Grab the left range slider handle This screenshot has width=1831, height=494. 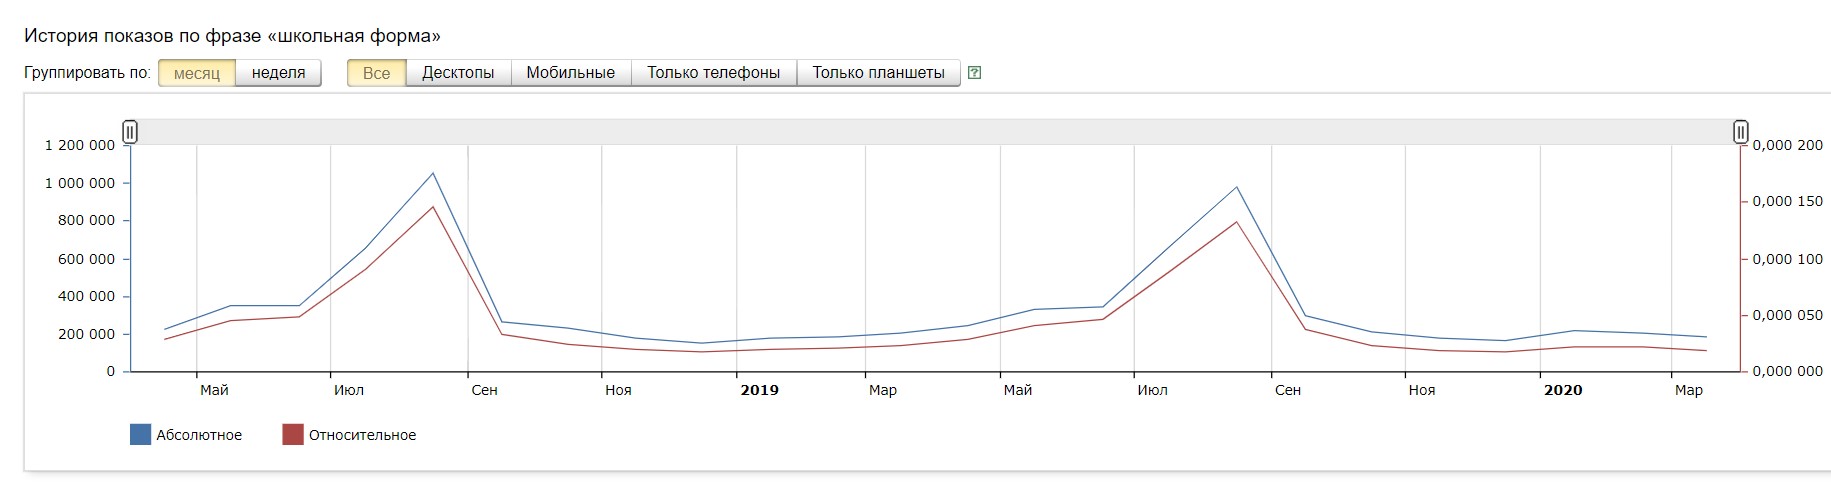(x=130, y=132)
